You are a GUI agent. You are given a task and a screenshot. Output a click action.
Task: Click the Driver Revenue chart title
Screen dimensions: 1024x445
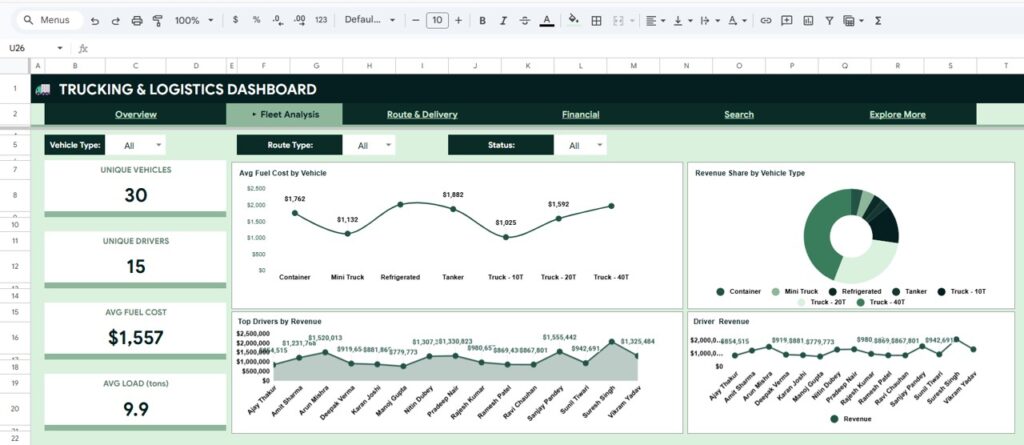pos(722,321)
